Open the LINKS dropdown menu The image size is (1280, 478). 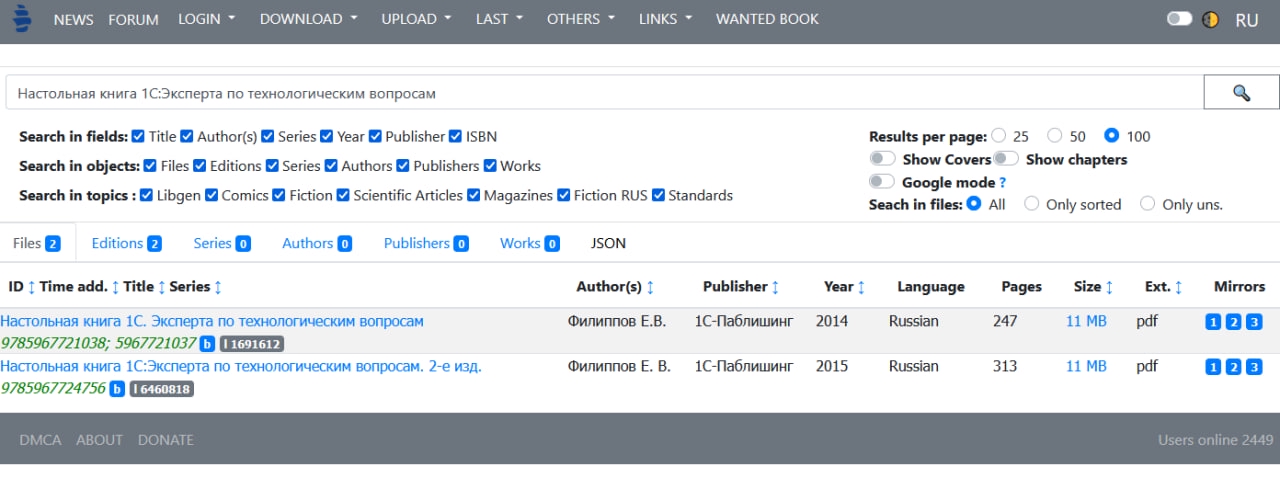click(x=665, y=19)
